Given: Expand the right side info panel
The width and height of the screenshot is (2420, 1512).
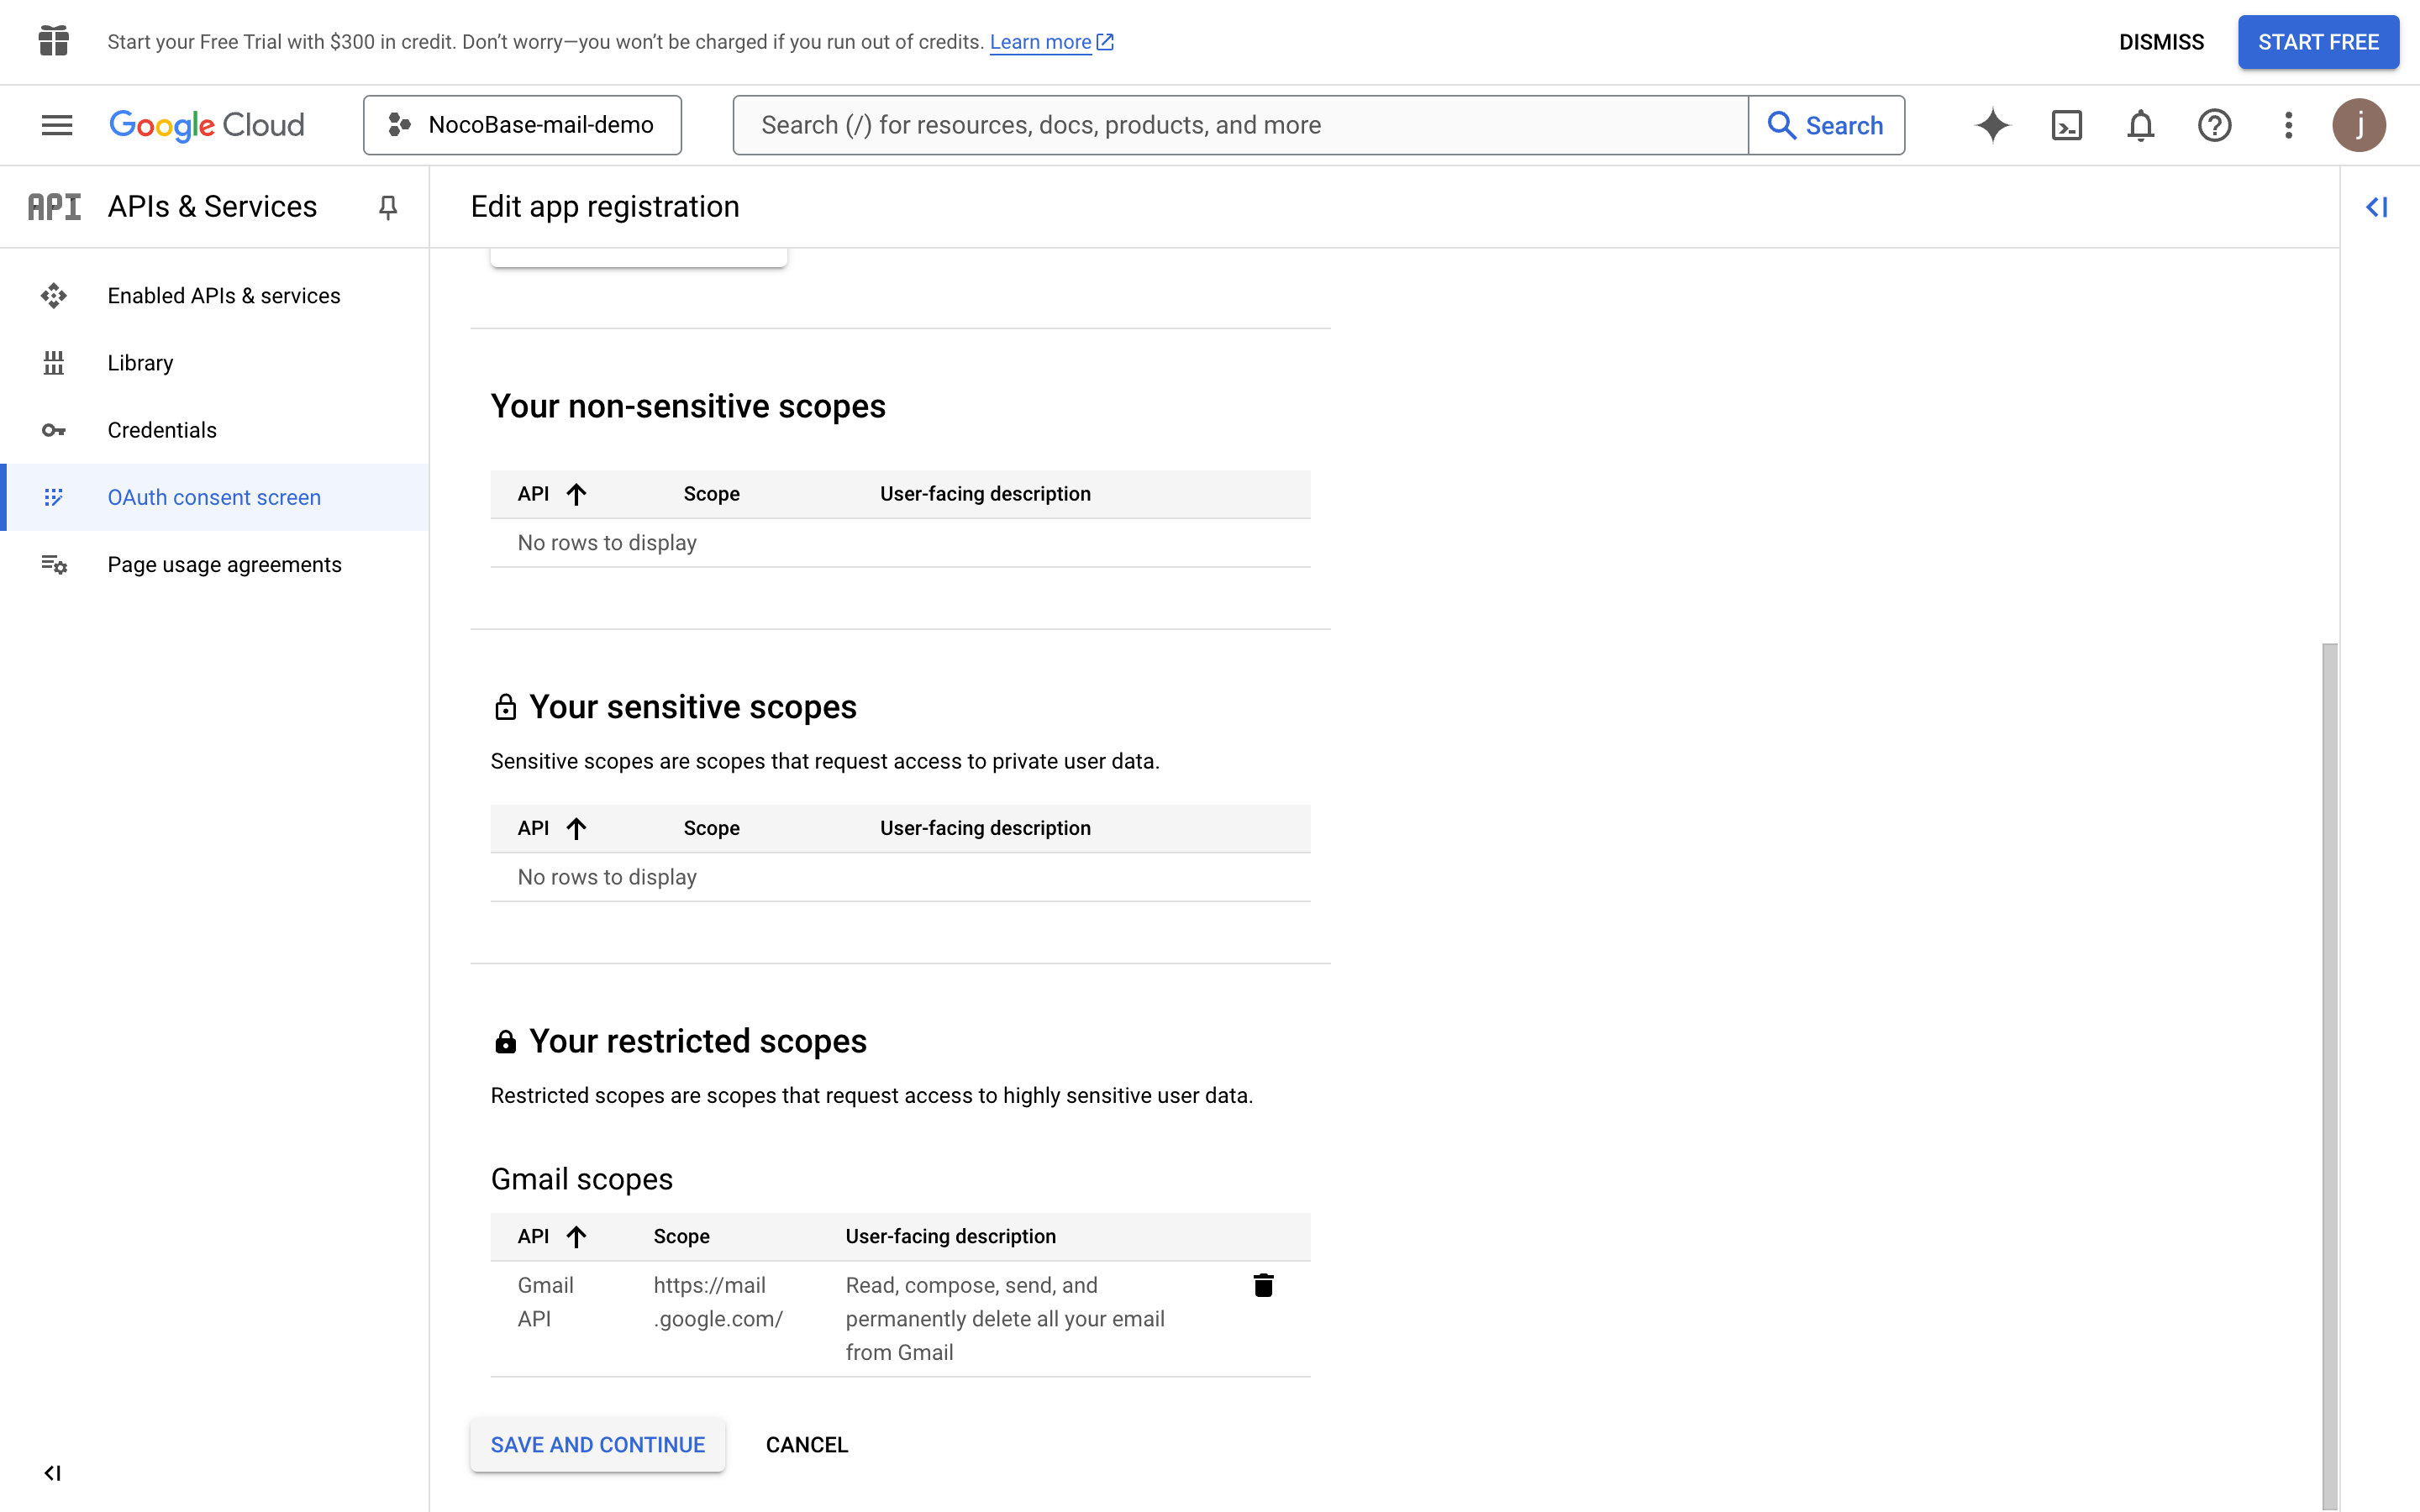Looking at the screenshot, I should point(2377,207).
